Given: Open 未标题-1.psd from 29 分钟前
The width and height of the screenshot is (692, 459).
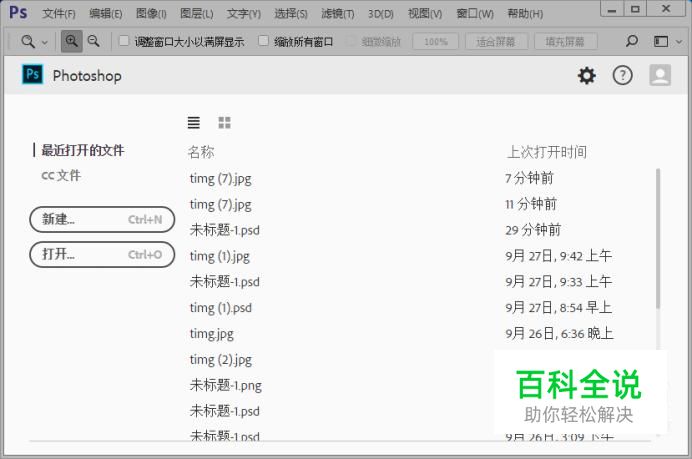Looking at the screenshot, I should 225,230.
